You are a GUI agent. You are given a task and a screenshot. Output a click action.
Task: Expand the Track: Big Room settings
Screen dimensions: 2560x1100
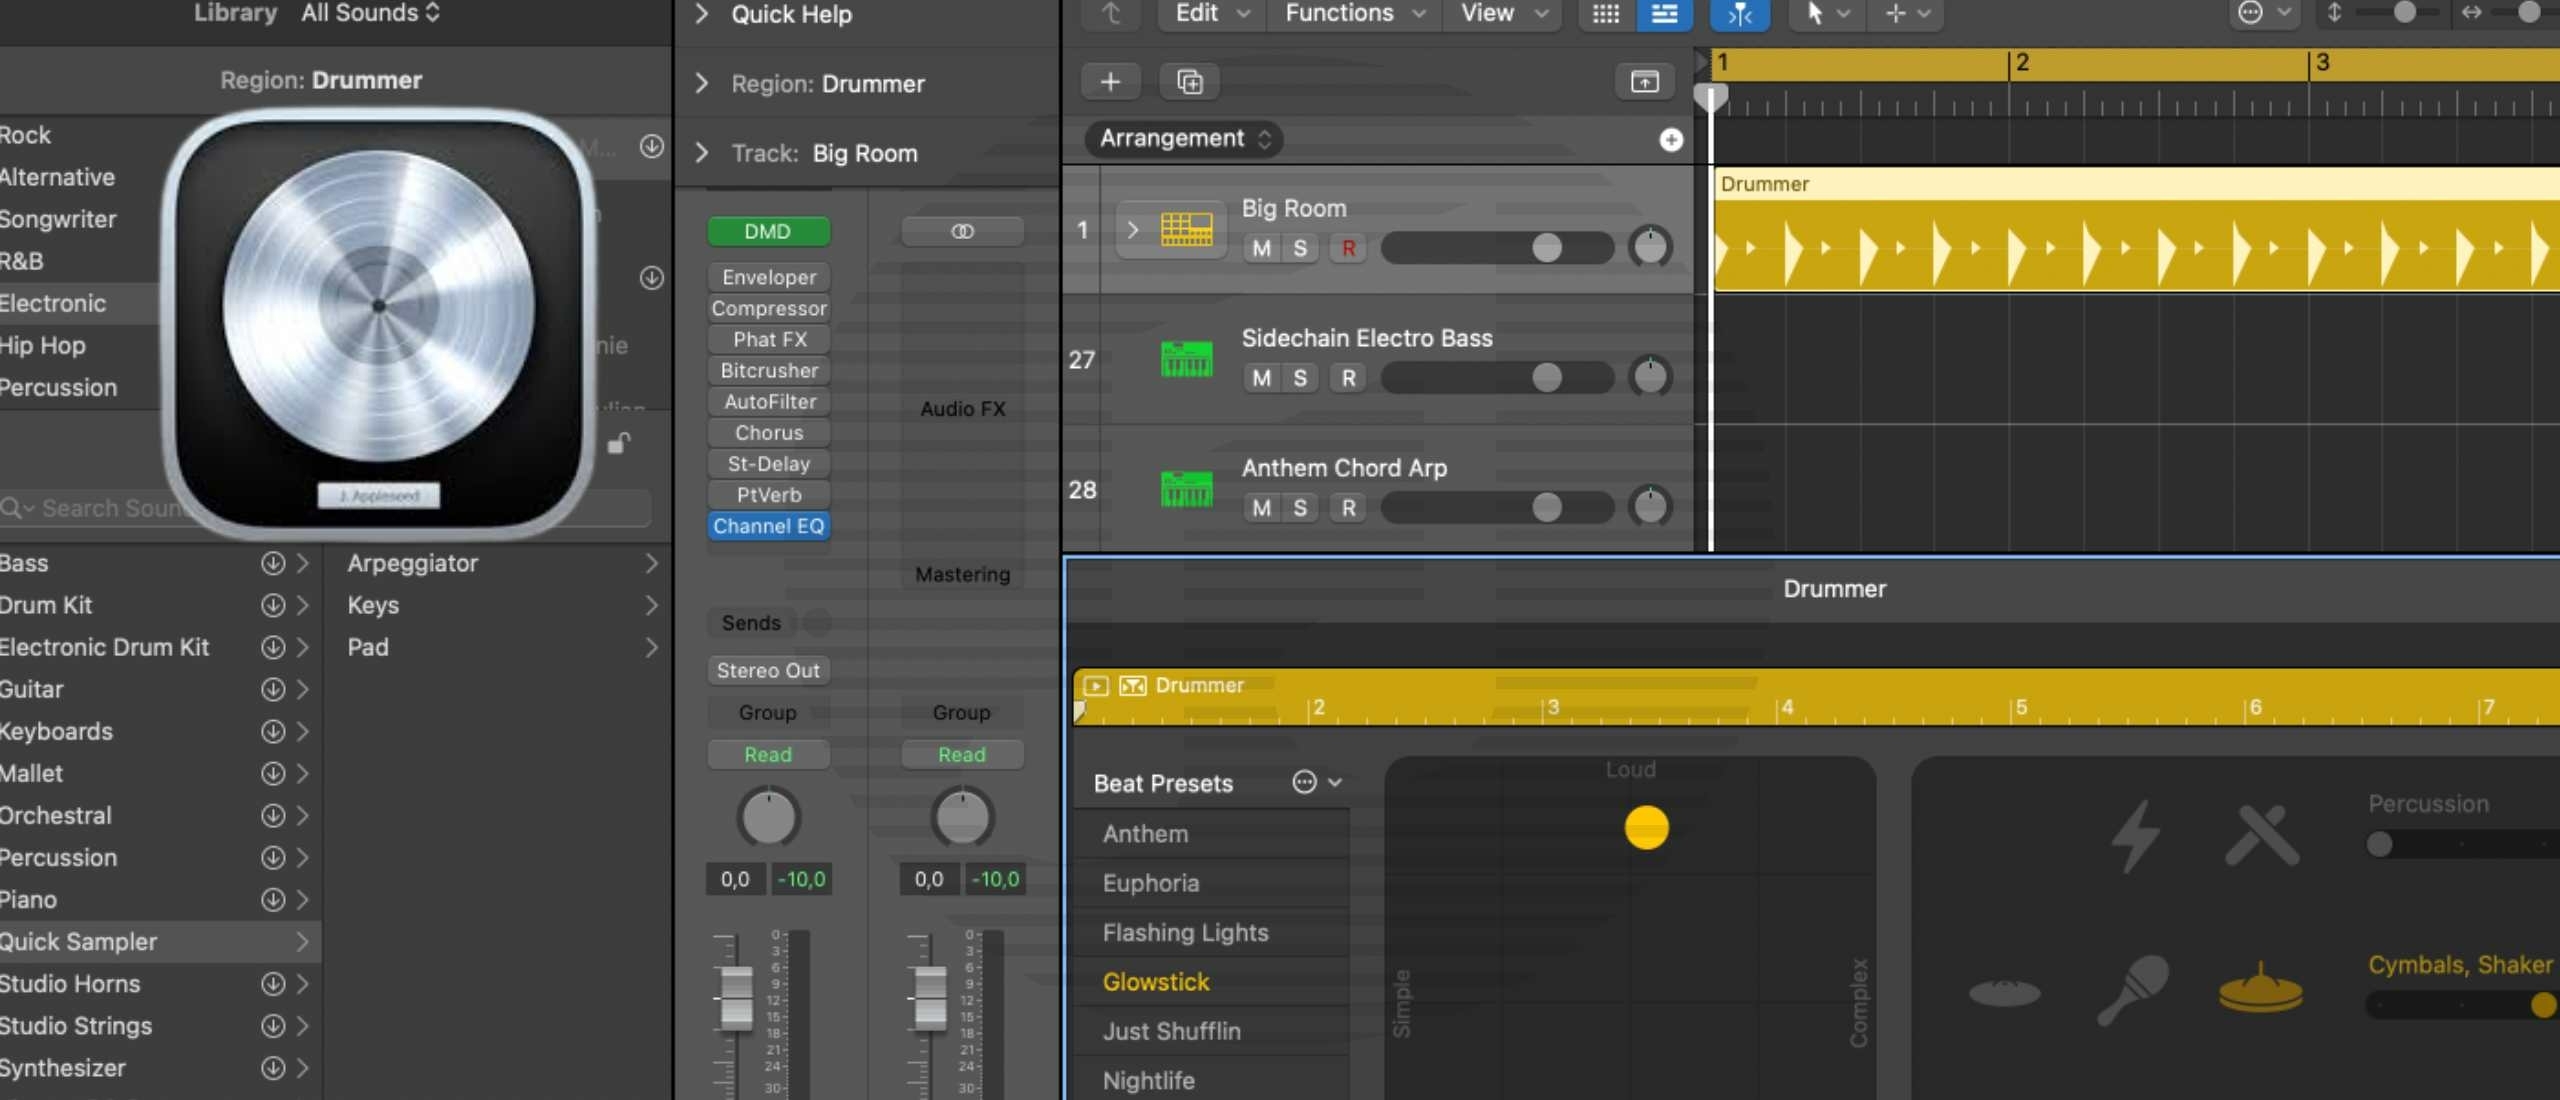tap(704, 153)
